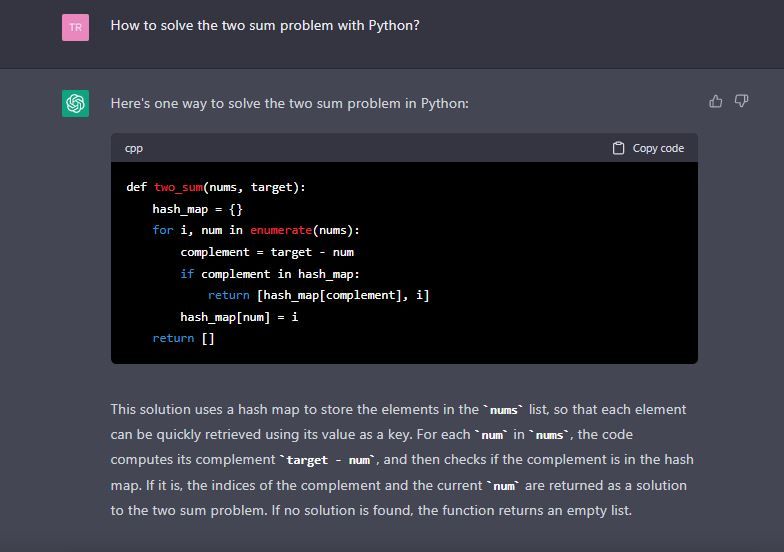
Task: Click the green ChatGPT logo avatar
Action: [x=76, y=104]
